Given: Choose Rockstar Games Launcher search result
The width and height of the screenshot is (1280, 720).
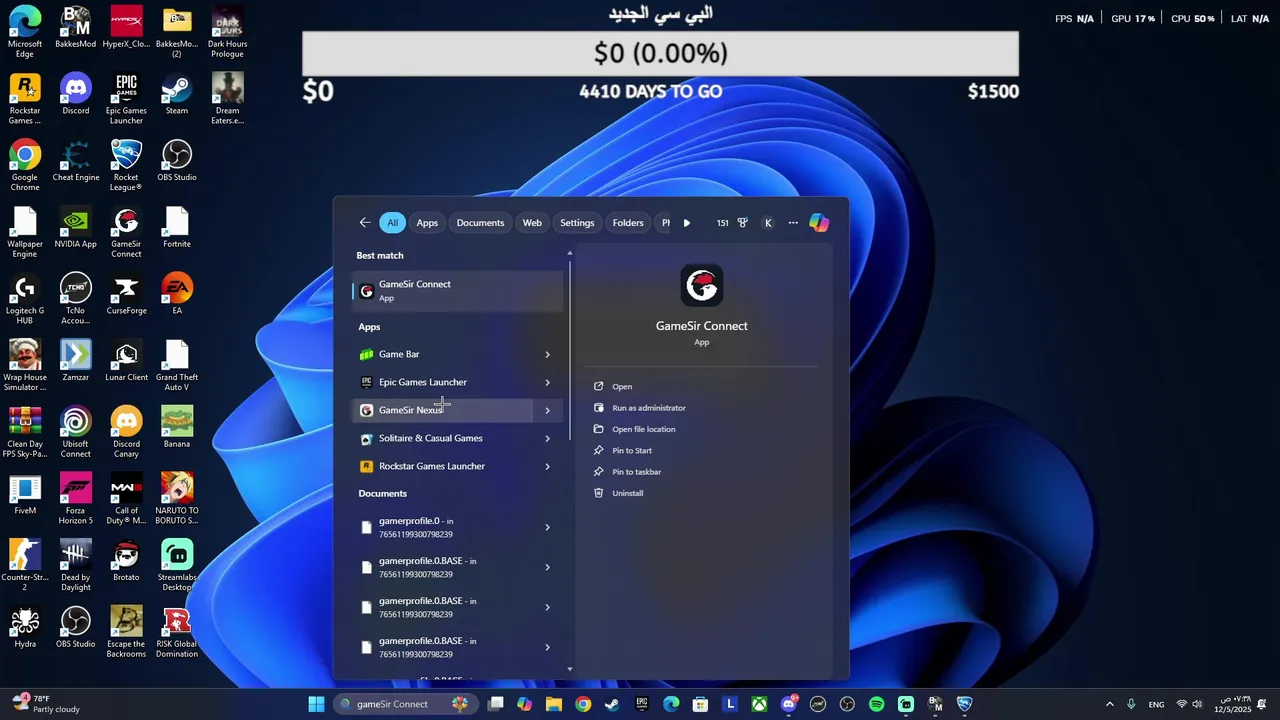Looking at the screenshot, I should pos(442,466).
